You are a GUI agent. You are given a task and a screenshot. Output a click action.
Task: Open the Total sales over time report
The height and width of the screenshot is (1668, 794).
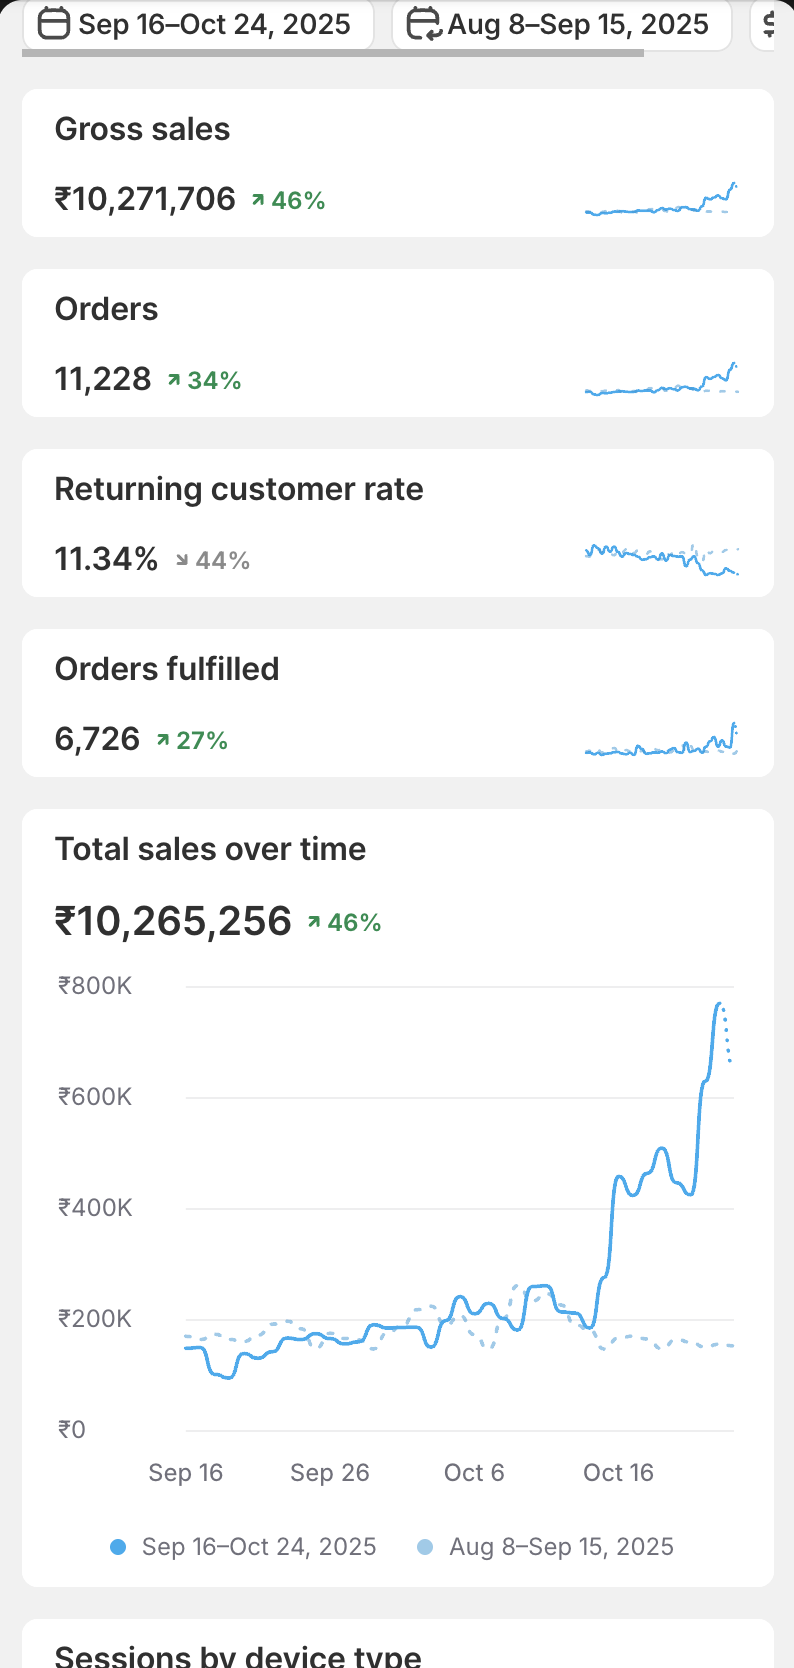pyautogui.click(x=210, y=849)
